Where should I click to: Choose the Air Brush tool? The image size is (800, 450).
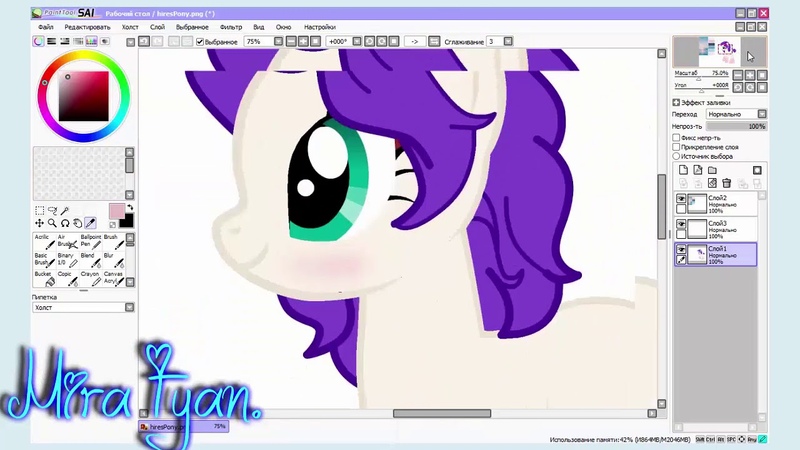coord(67,242)
